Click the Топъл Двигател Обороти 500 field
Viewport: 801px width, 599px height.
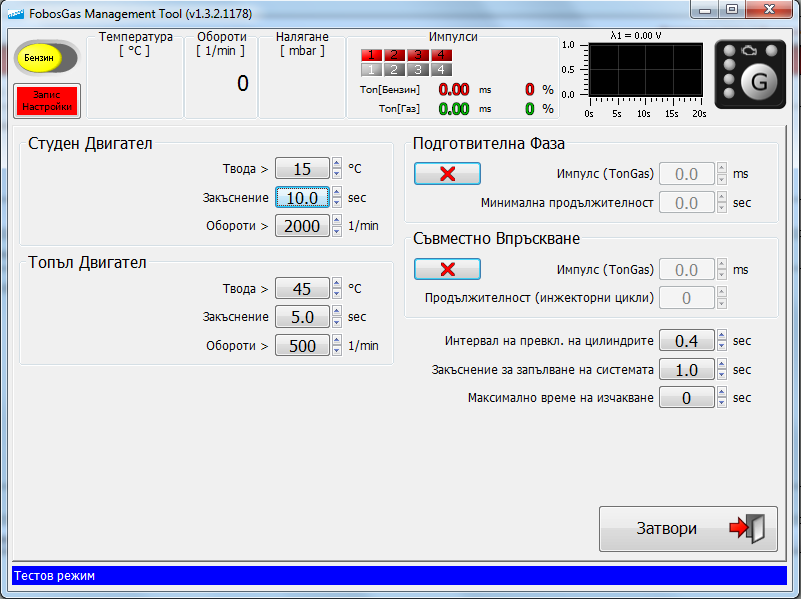[x=302, y=346]
